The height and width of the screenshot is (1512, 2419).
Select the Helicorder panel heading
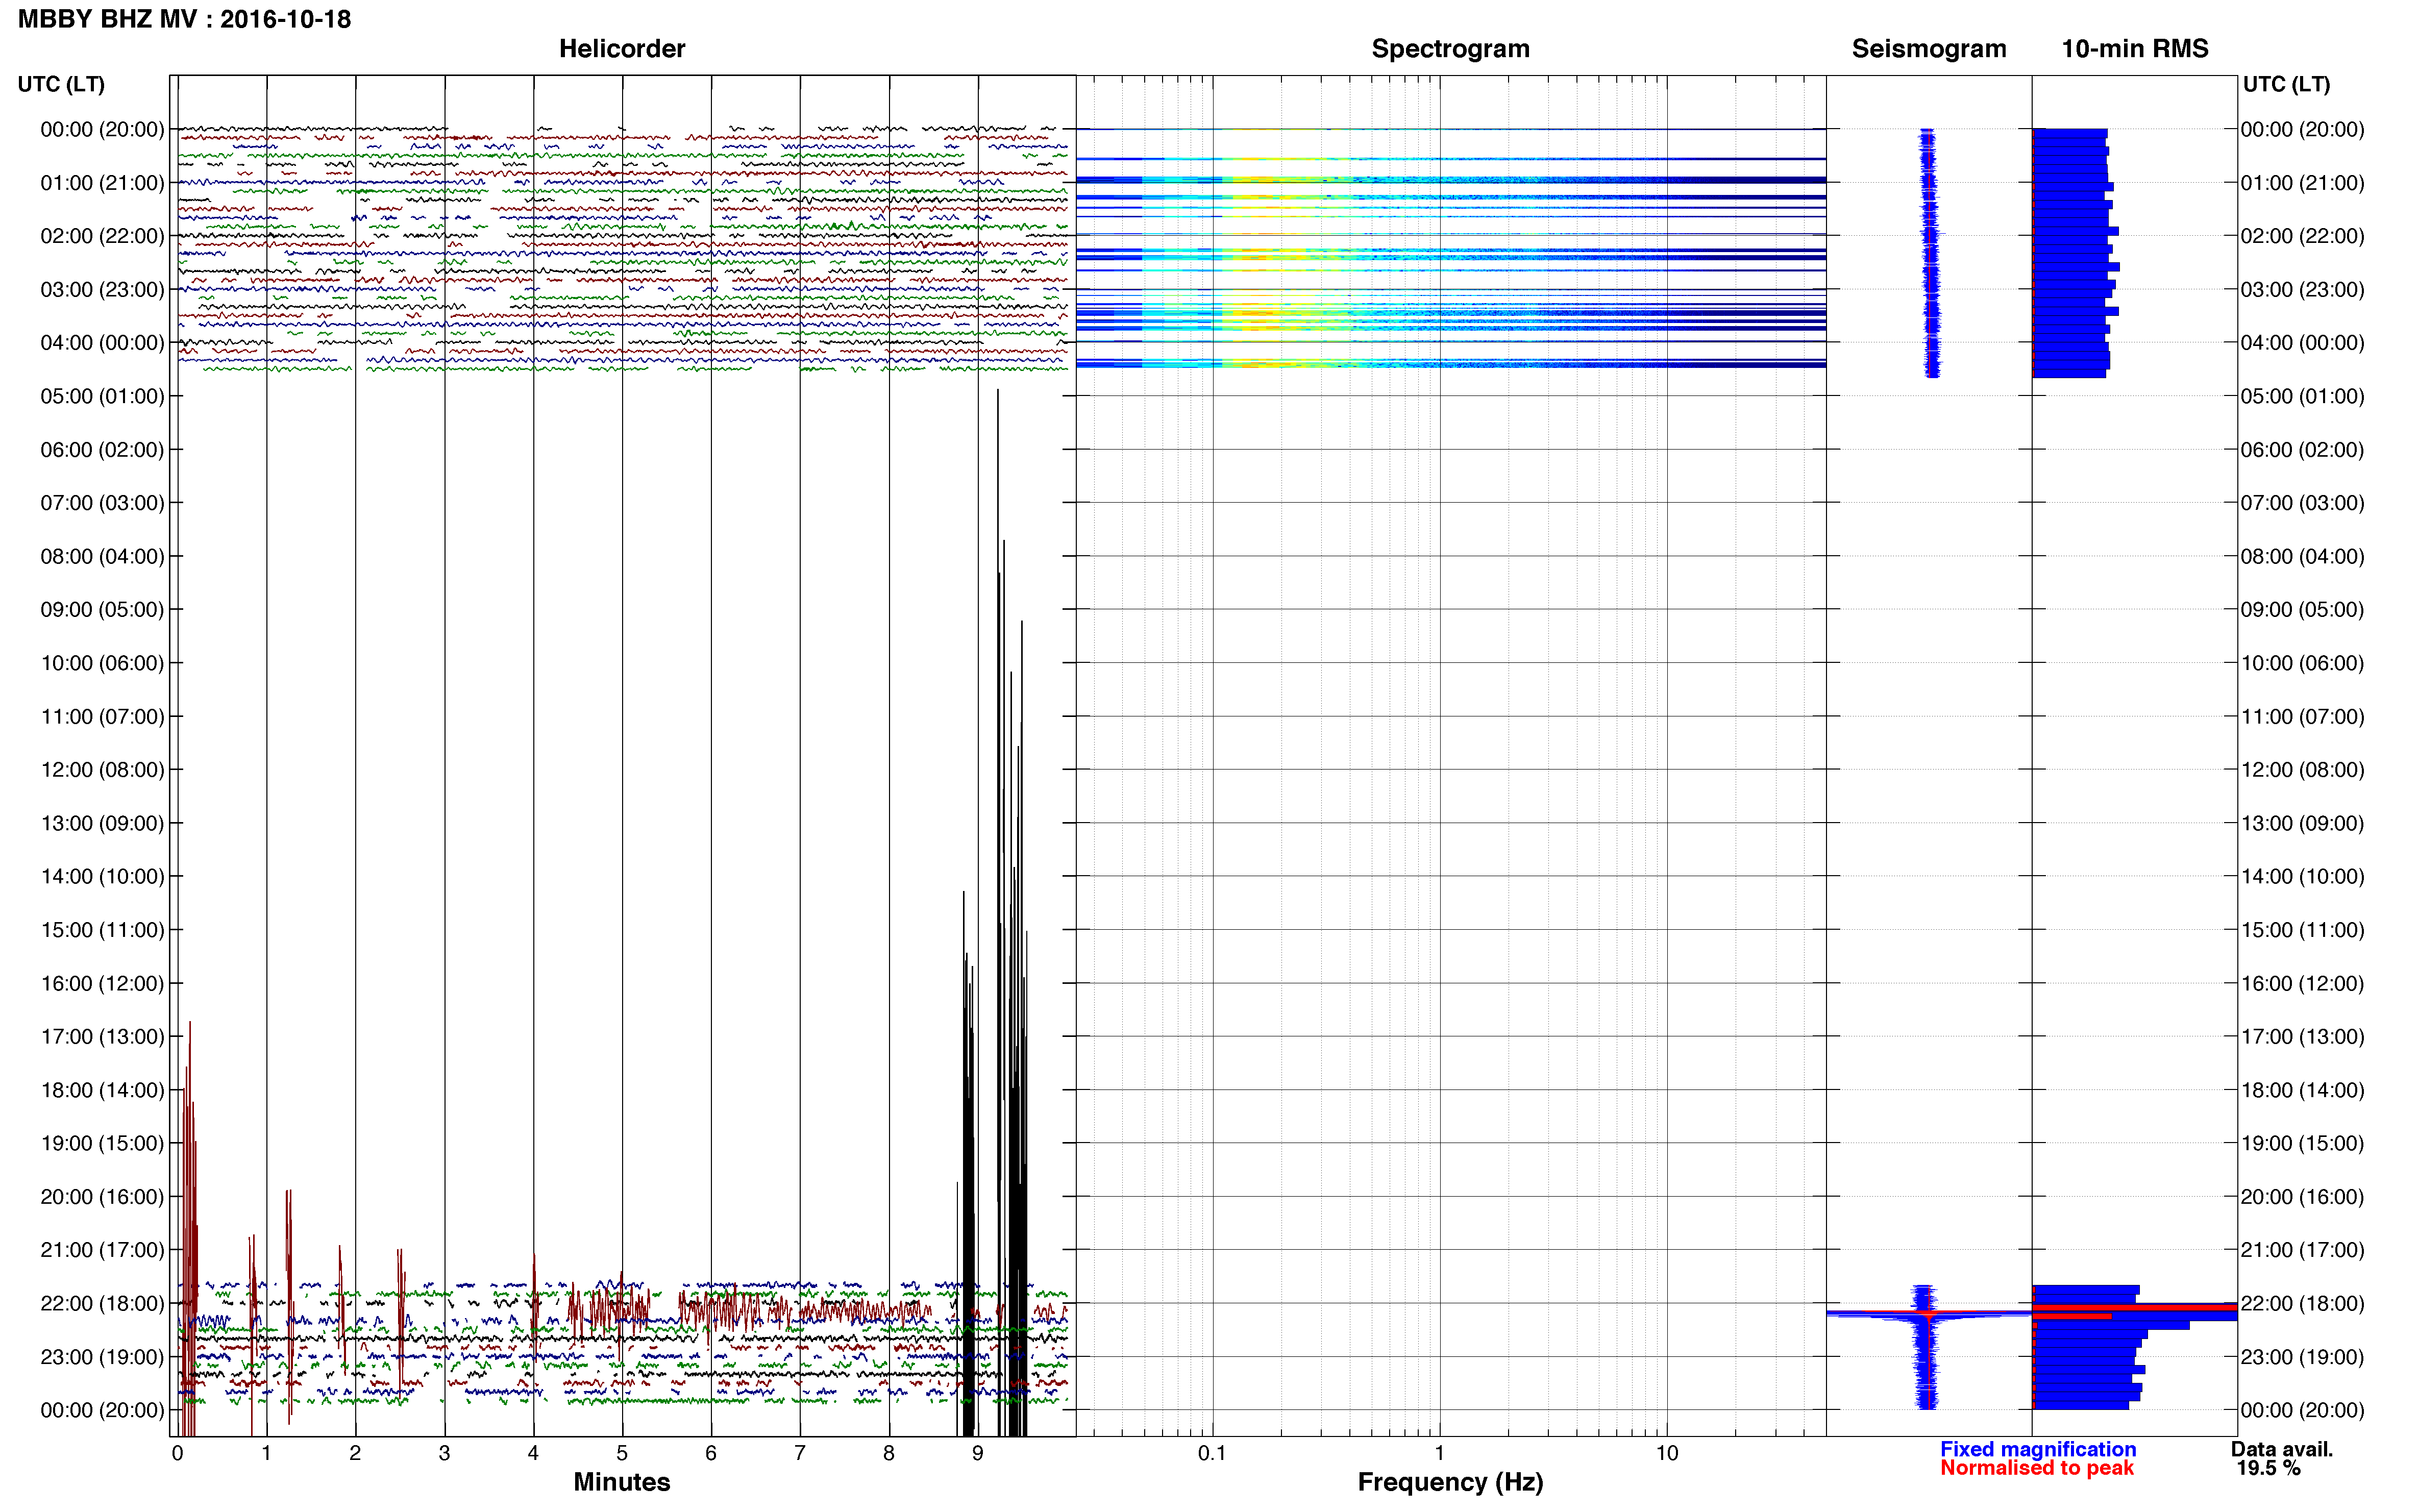click(x=622, y=48)
